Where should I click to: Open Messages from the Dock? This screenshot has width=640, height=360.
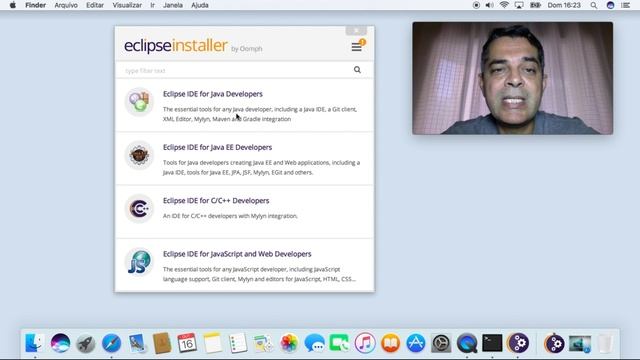coord(314,343)
